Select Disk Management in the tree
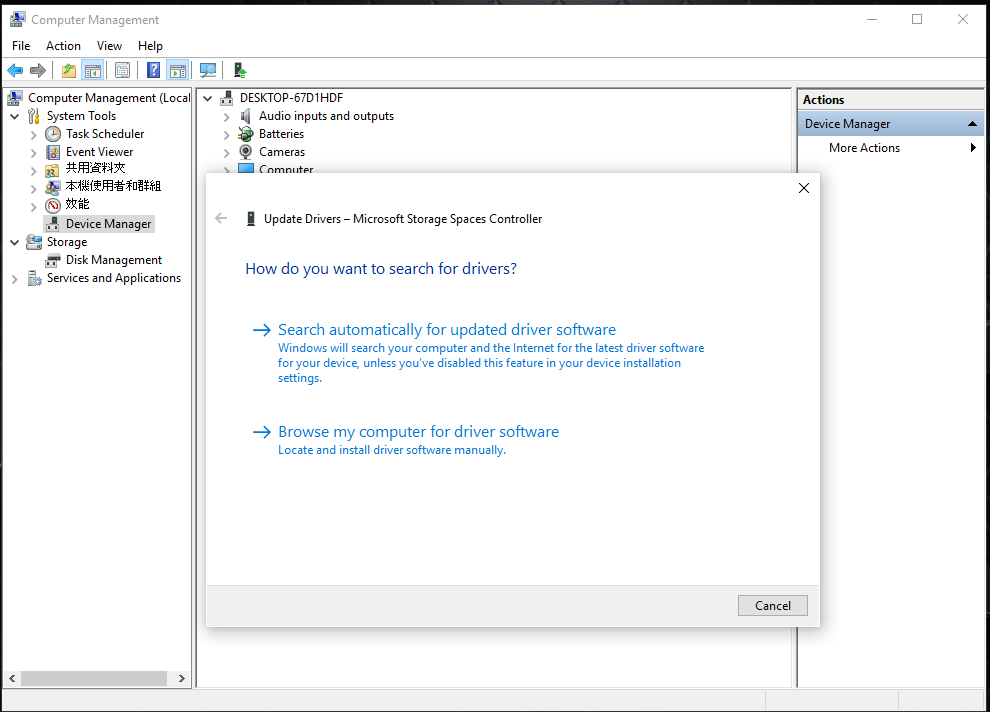This screenshot has width=990, height=712. click(113, 260)
